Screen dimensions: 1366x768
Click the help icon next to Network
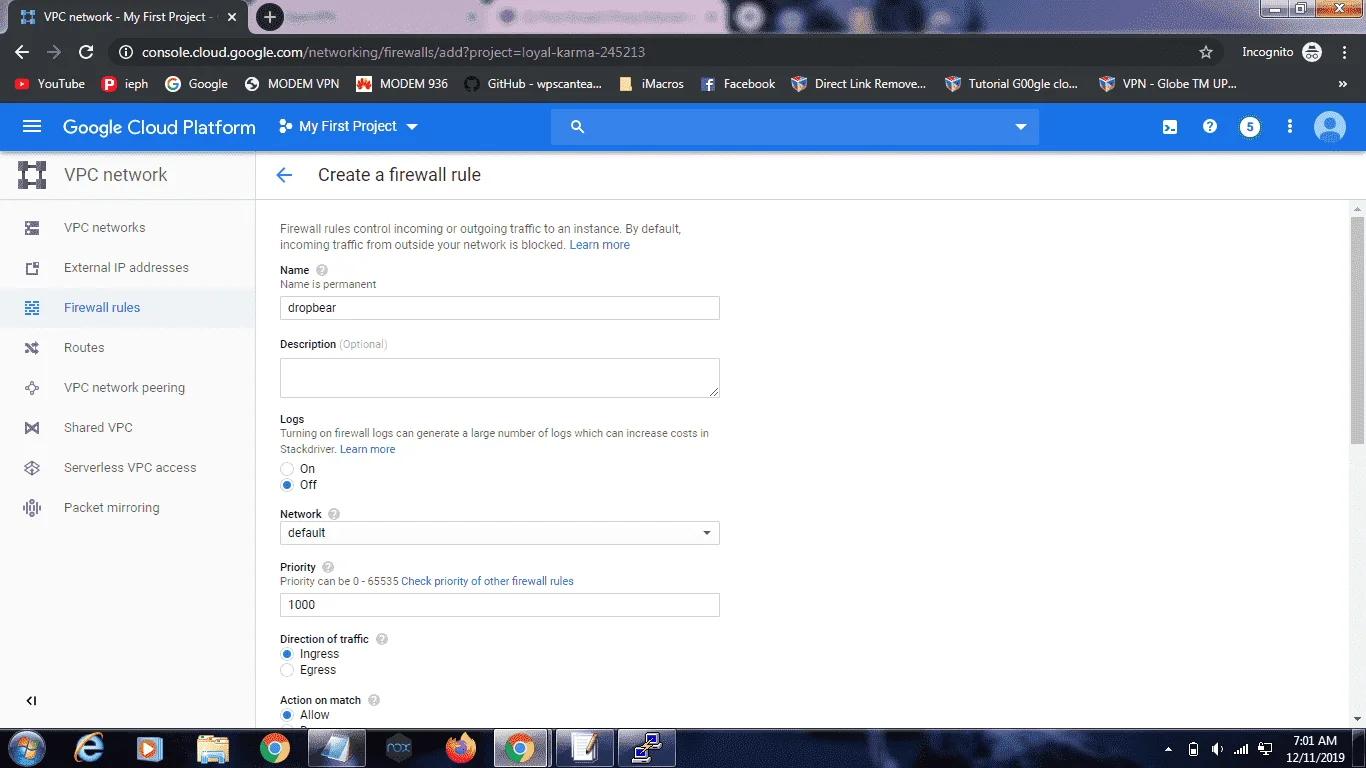pyautogui.click(x=334, y=514)
